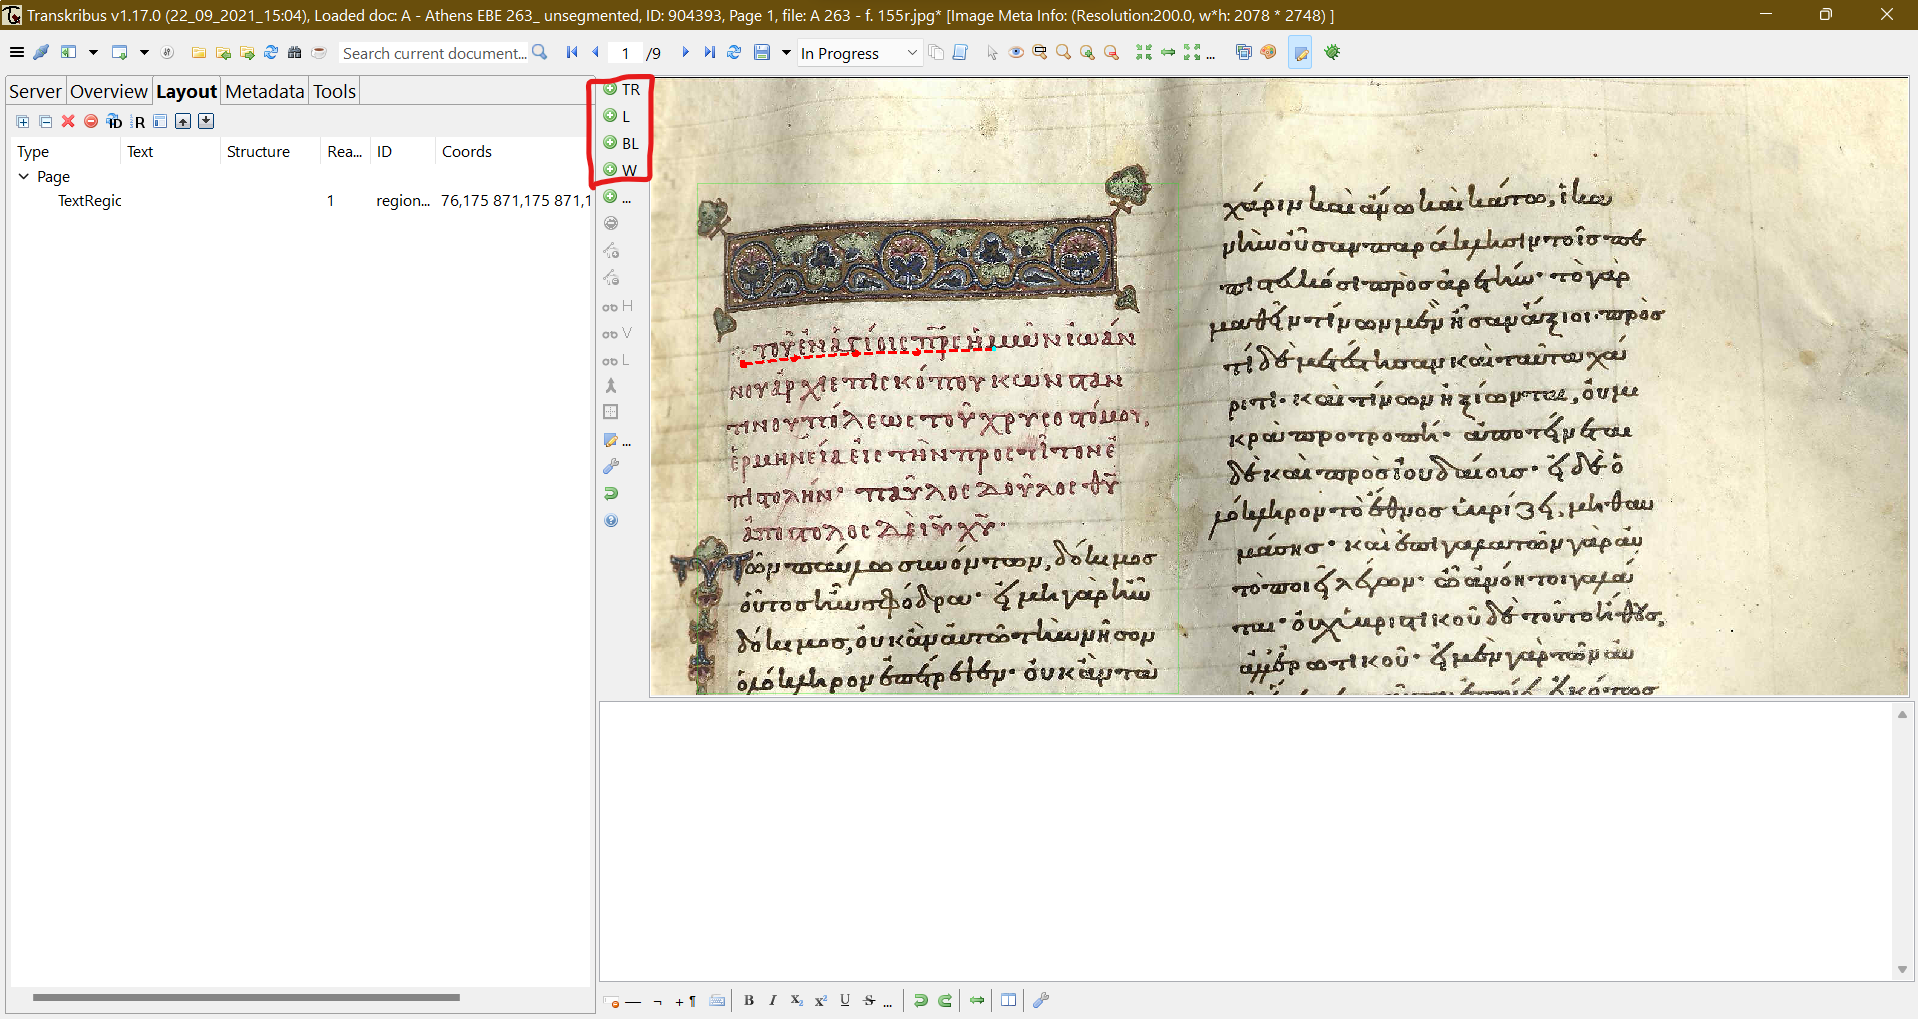The width and height of the screenshot is (1918, 1019).
Task: Move shape down in reading order
Action: [206, 121]
